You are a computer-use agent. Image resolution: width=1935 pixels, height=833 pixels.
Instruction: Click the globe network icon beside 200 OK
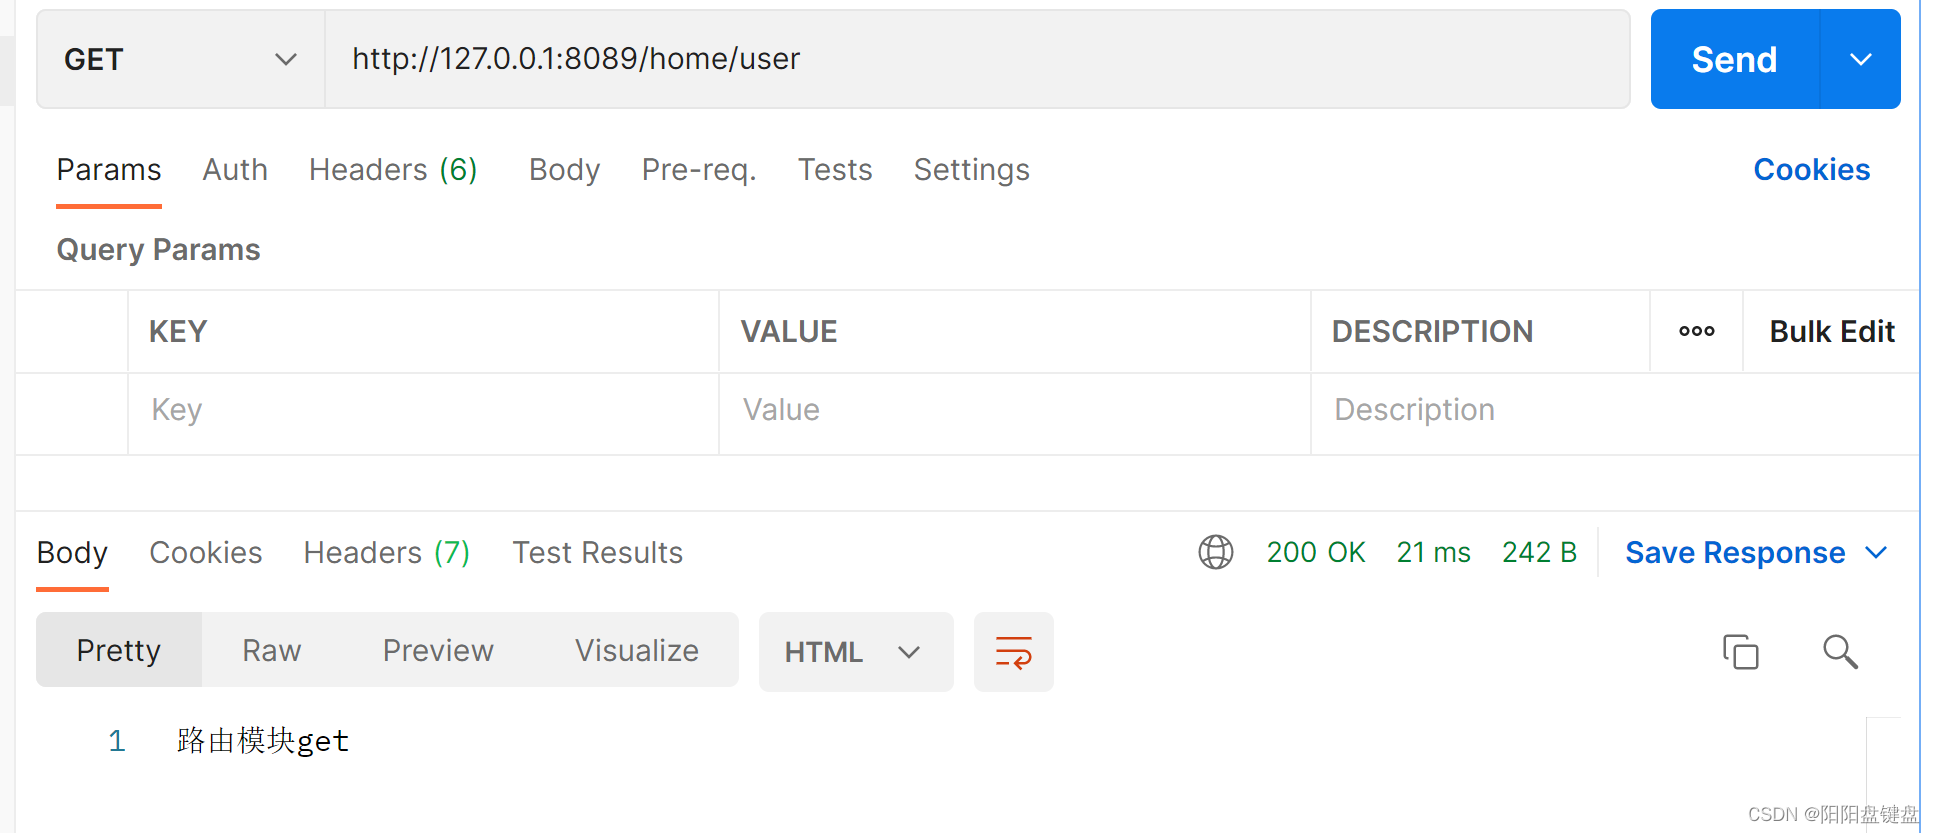[1215, 552]
